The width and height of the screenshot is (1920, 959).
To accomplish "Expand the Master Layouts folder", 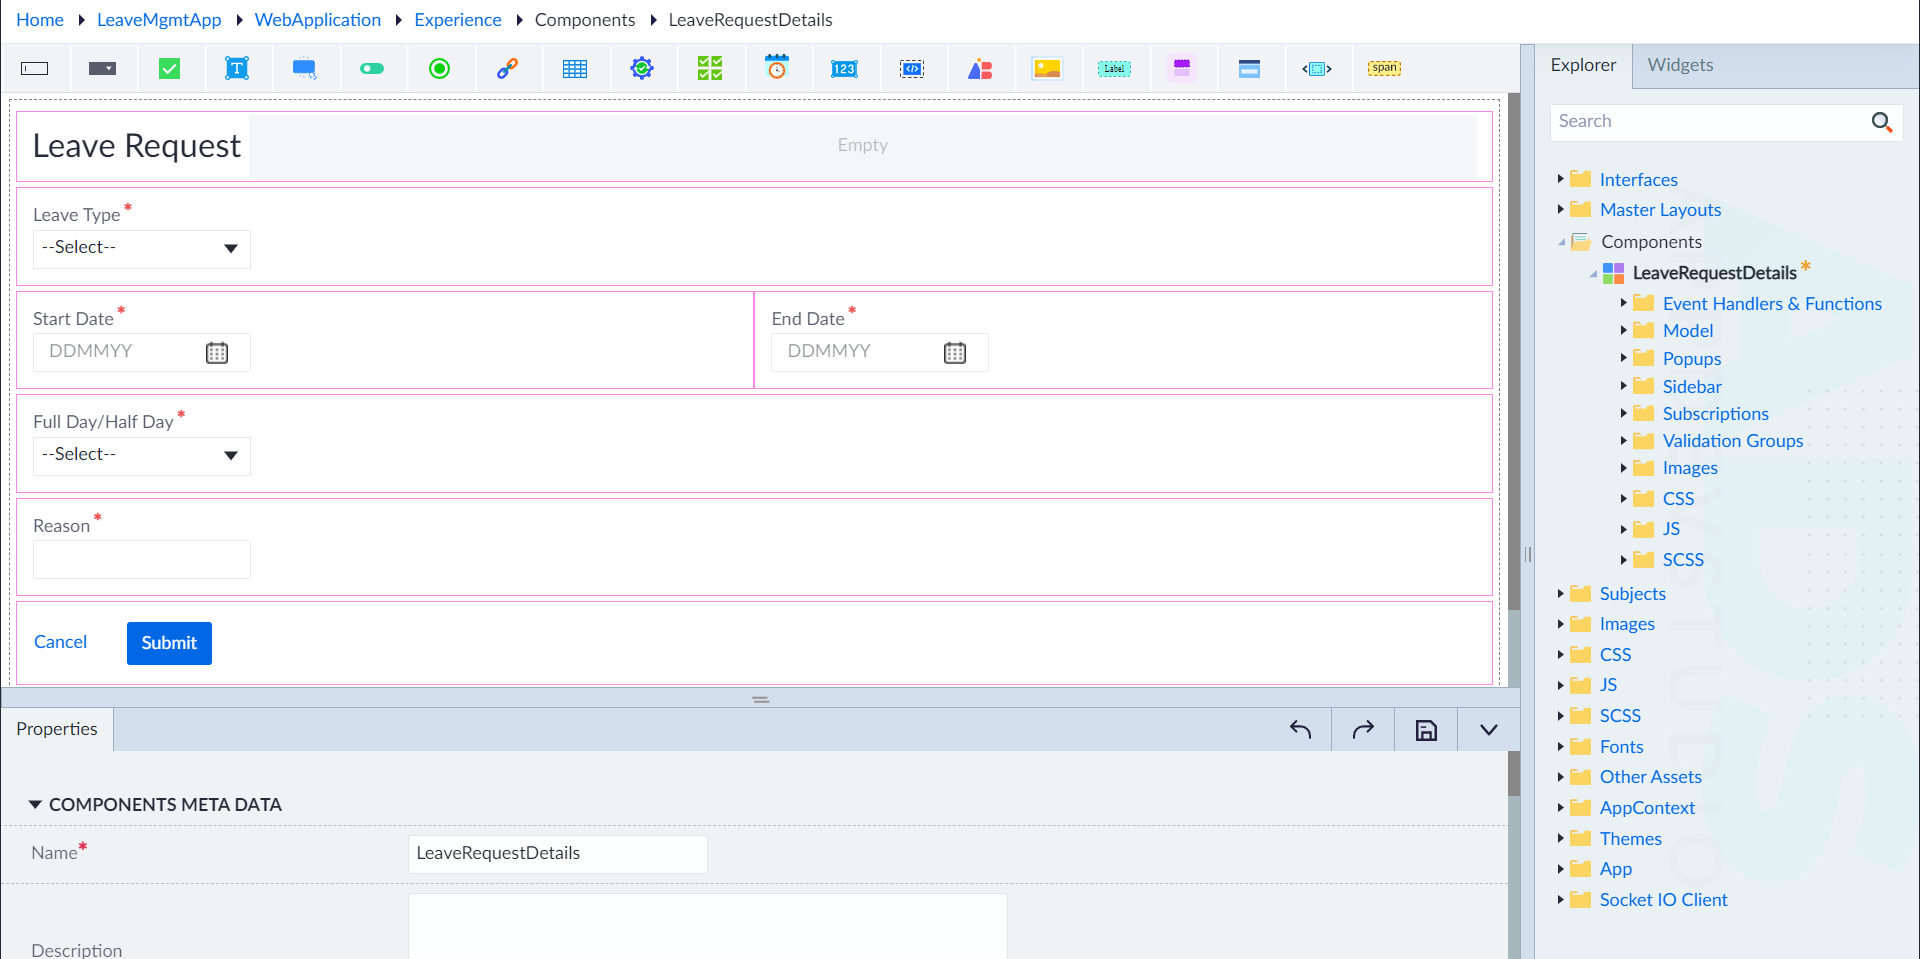I will [x=1560, y=209].
